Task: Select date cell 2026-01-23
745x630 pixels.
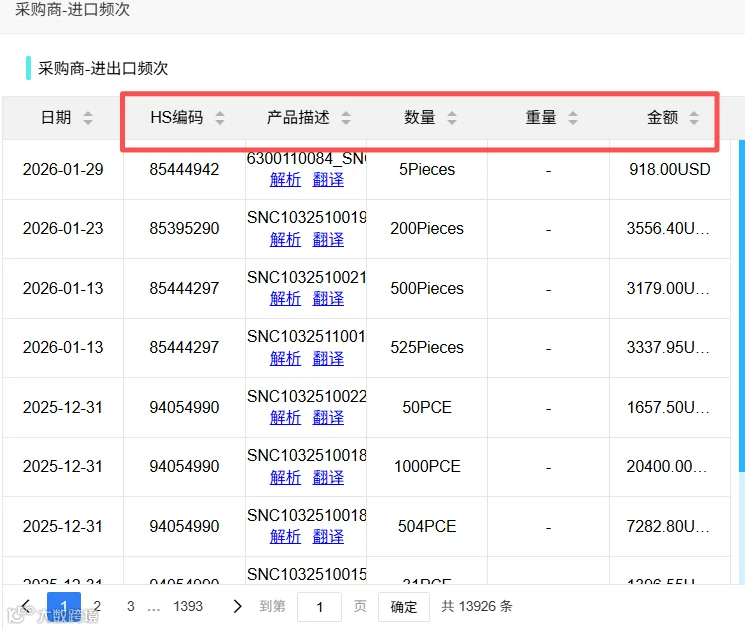Action: pos(63,229)
